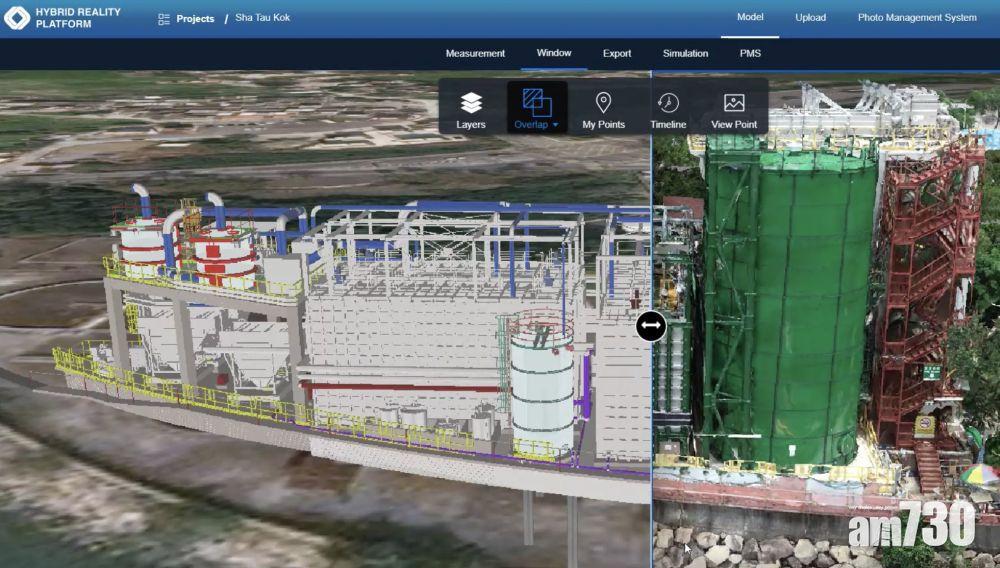Select the Overlap window mode icon
The height and width of the screenshot is (568, 1000).
(537, 102)
